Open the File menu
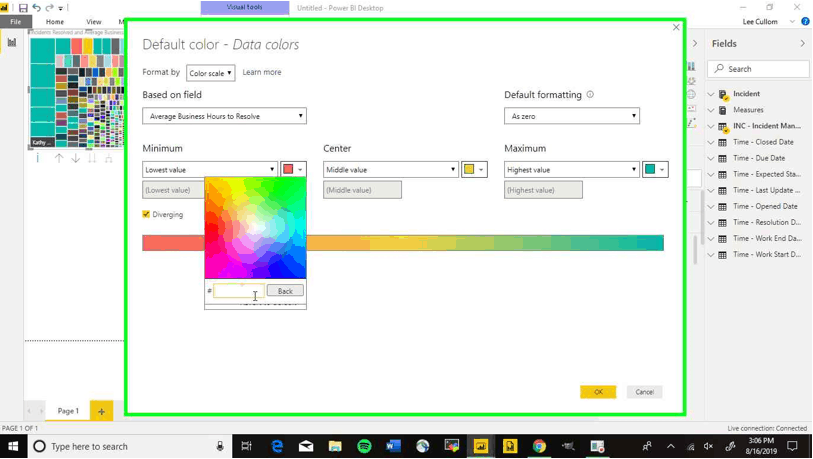This screenshot has height=459, width=813. pyautogui.click(x=16, y=22)
